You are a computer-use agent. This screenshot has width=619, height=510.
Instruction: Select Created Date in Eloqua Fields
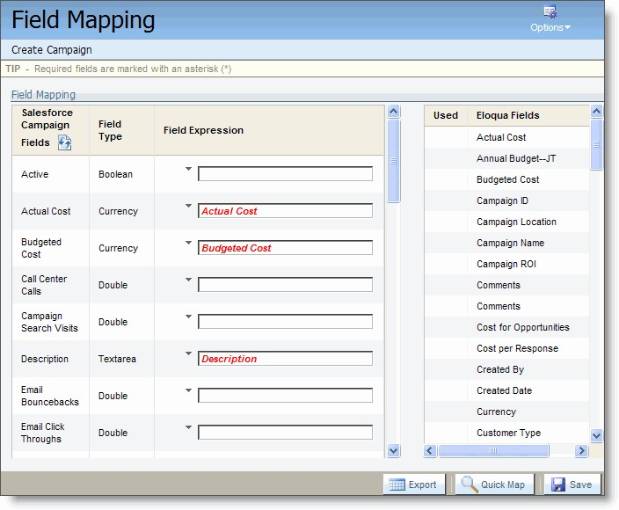504,390
